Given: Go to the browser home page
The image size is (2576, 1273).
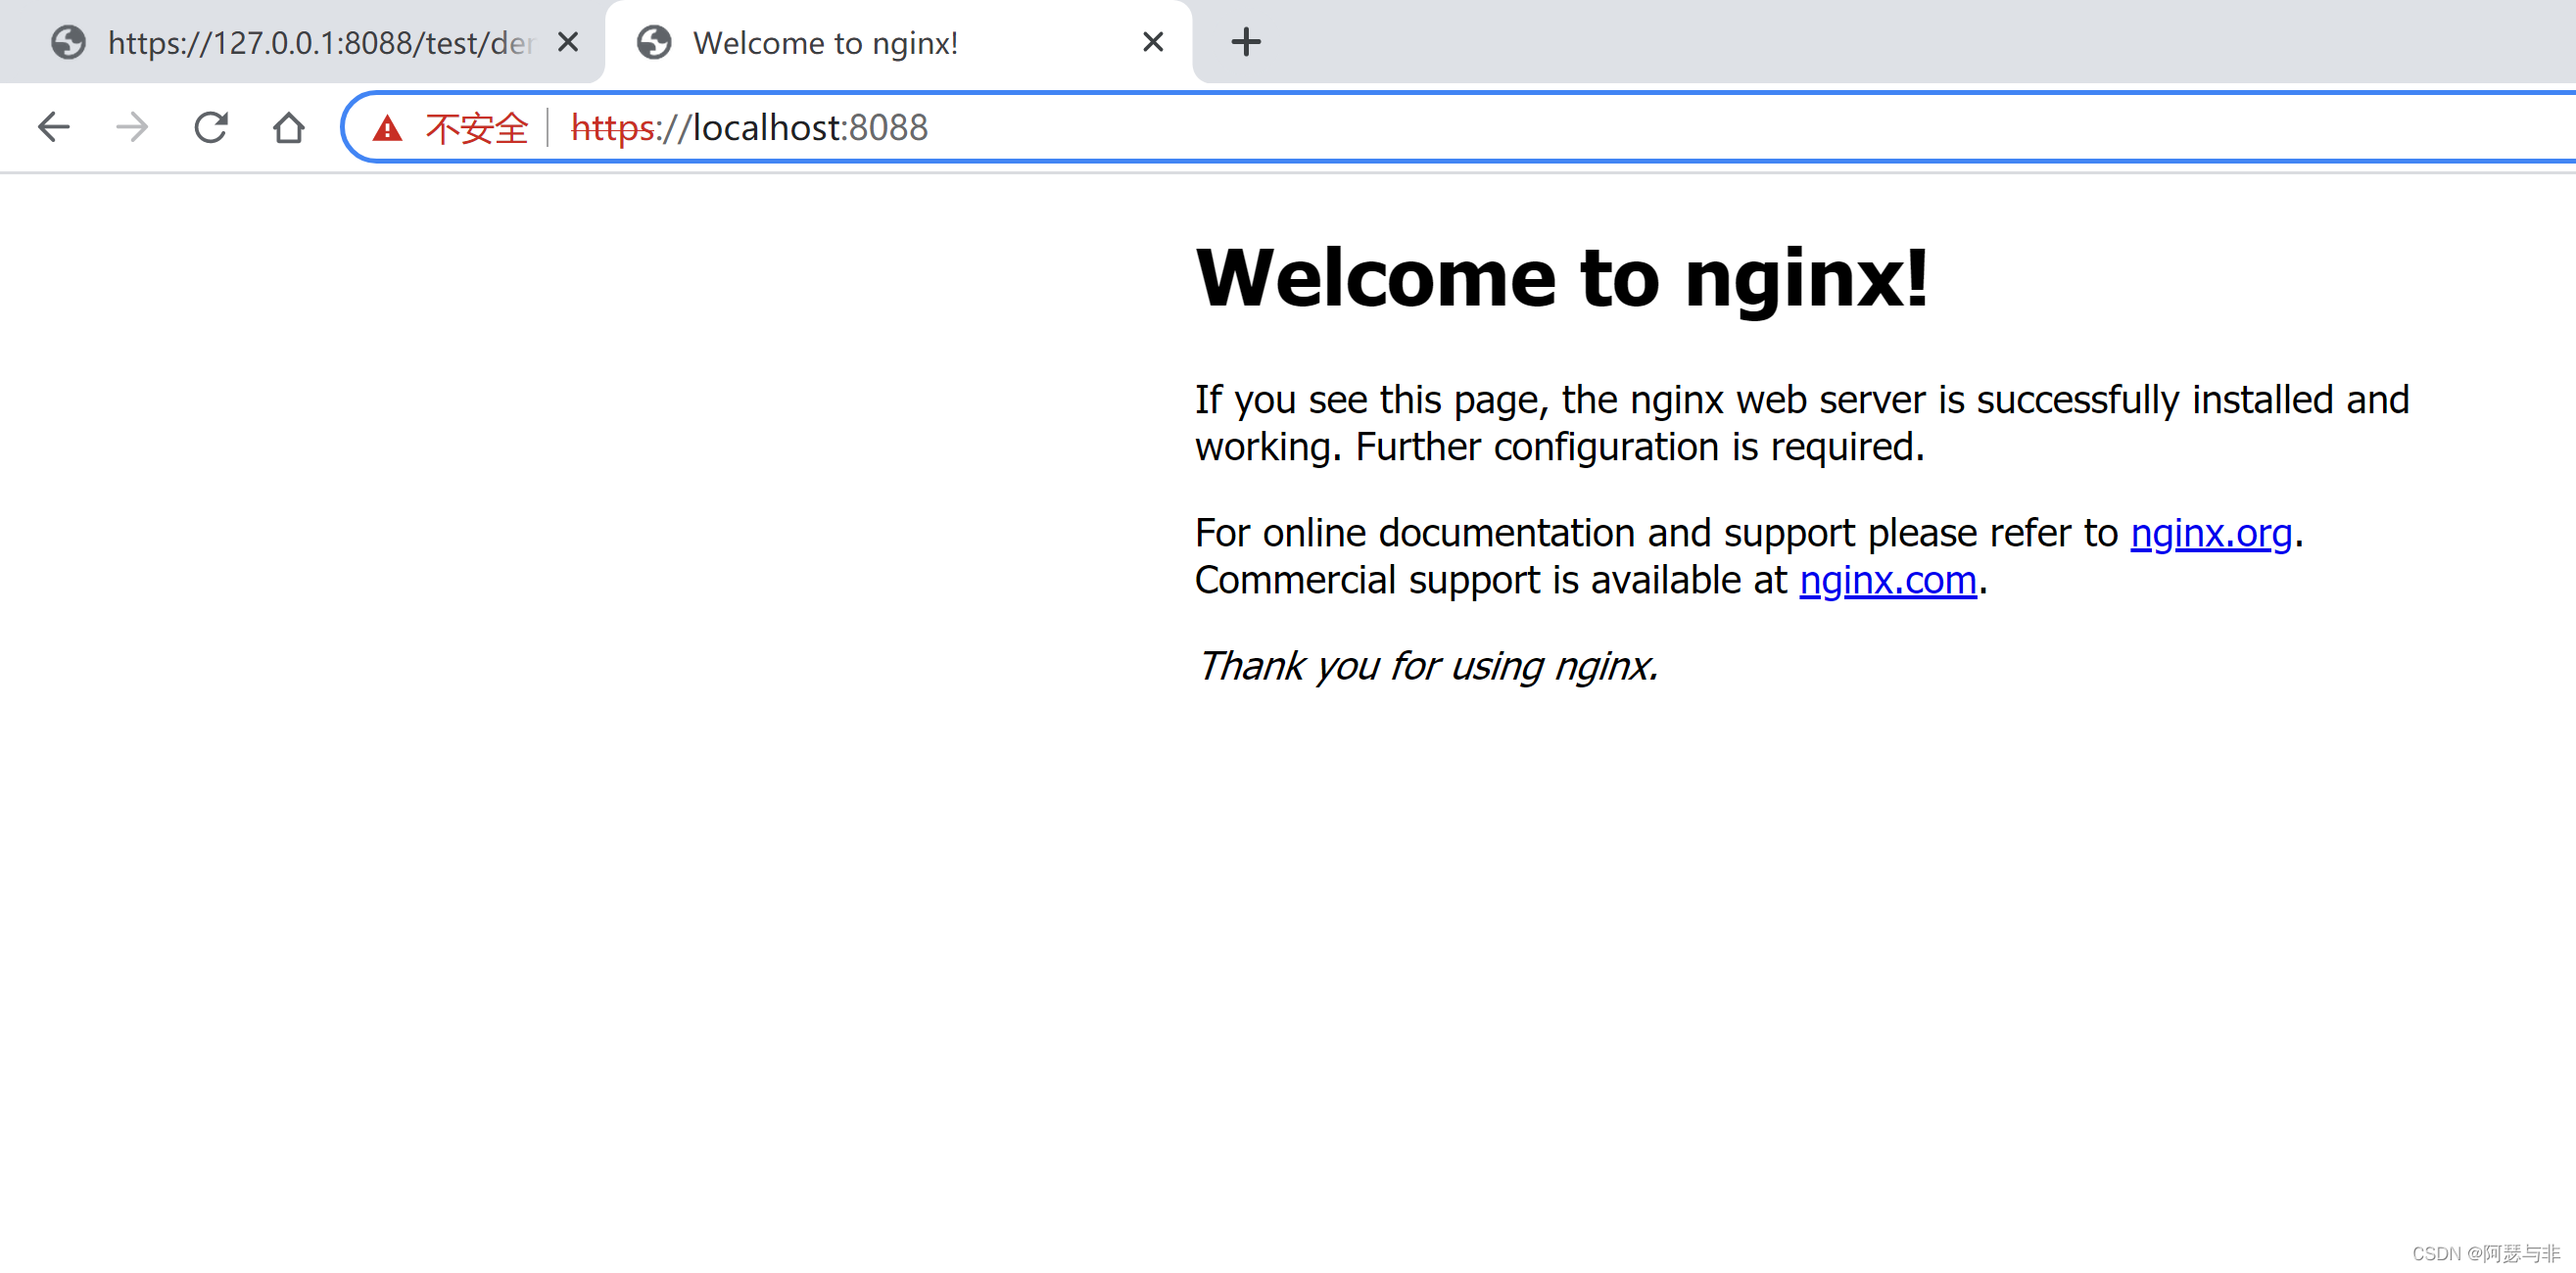Looking at the screenshot, I should click(288, 127).
